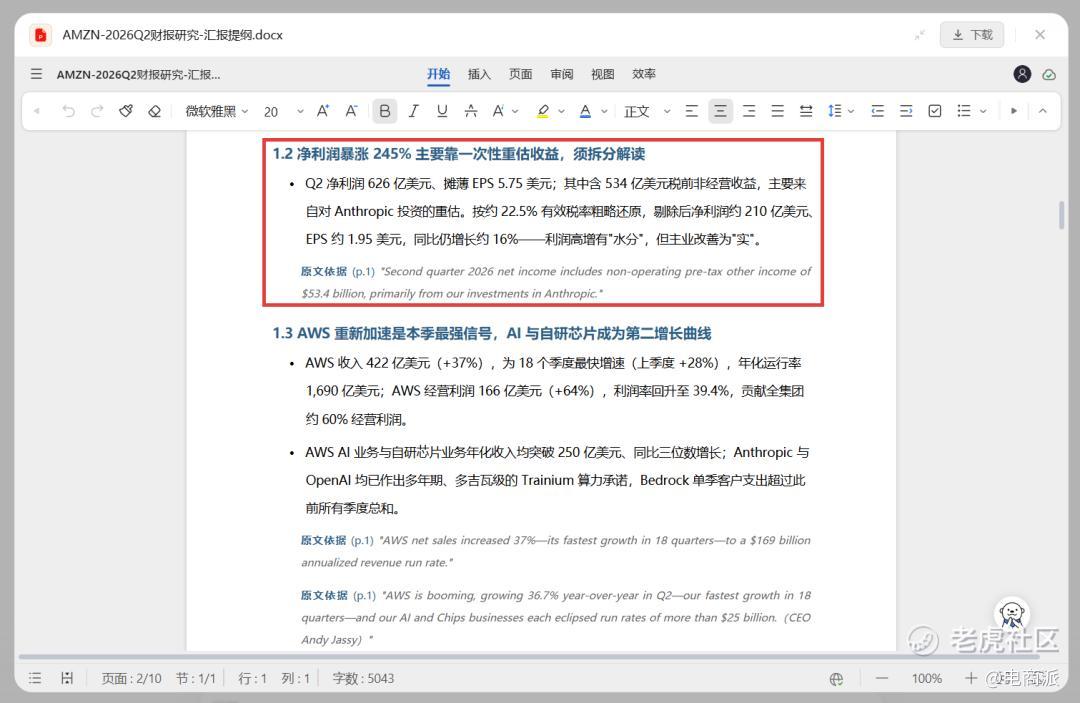Switch to the 开始 tab

click(438, 74)
